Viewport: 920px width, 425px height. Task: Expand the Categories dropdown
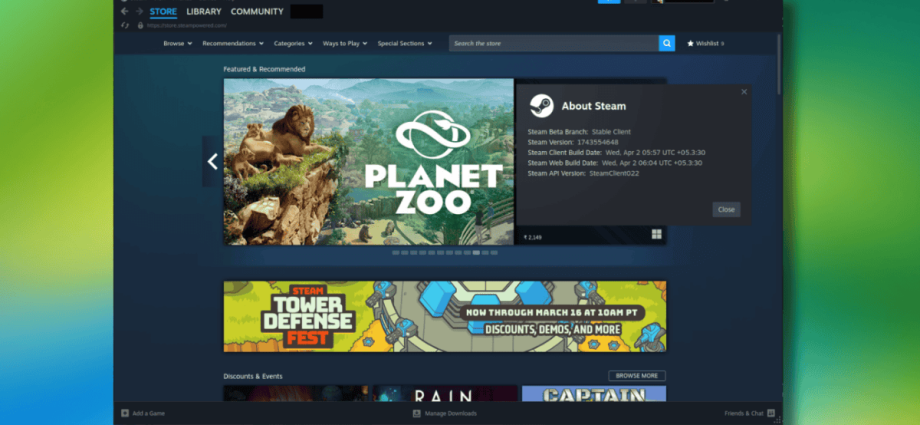[293, 43]
